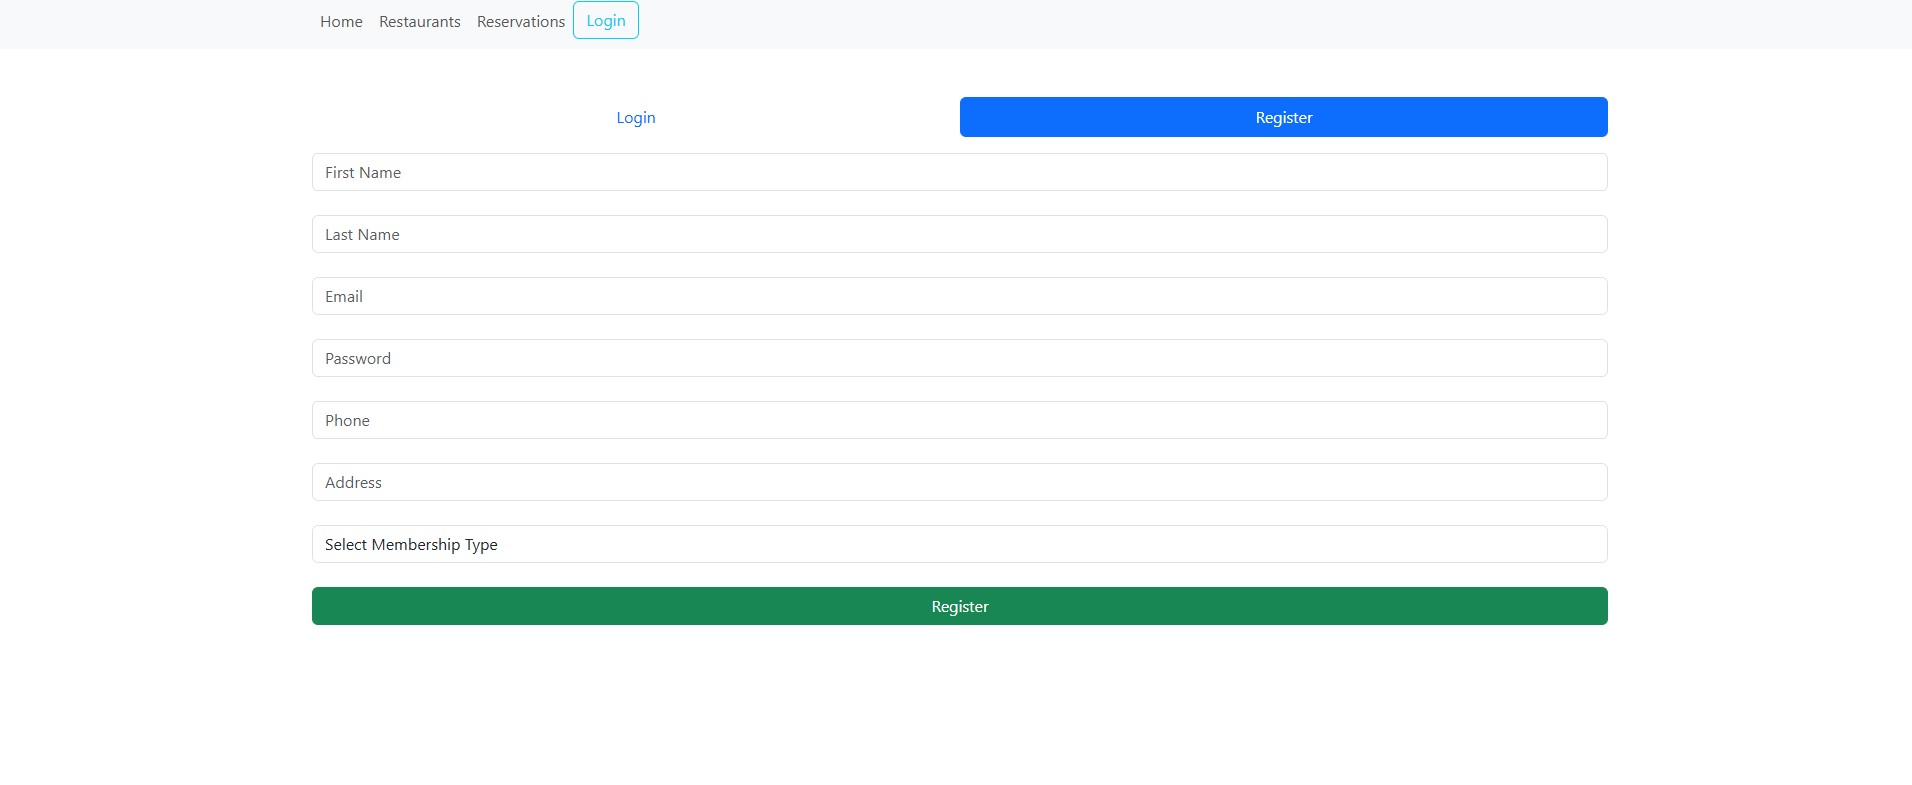Click the Home navigation link
Screen dimensions: 1912x785
[x=341, y=21]
